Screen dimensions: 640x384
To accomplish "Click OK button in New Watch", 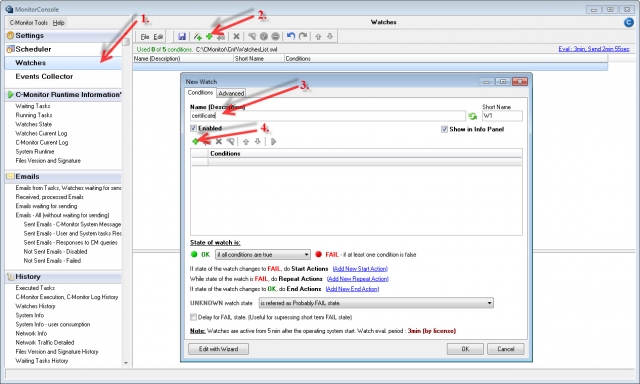I will [465, 349].
